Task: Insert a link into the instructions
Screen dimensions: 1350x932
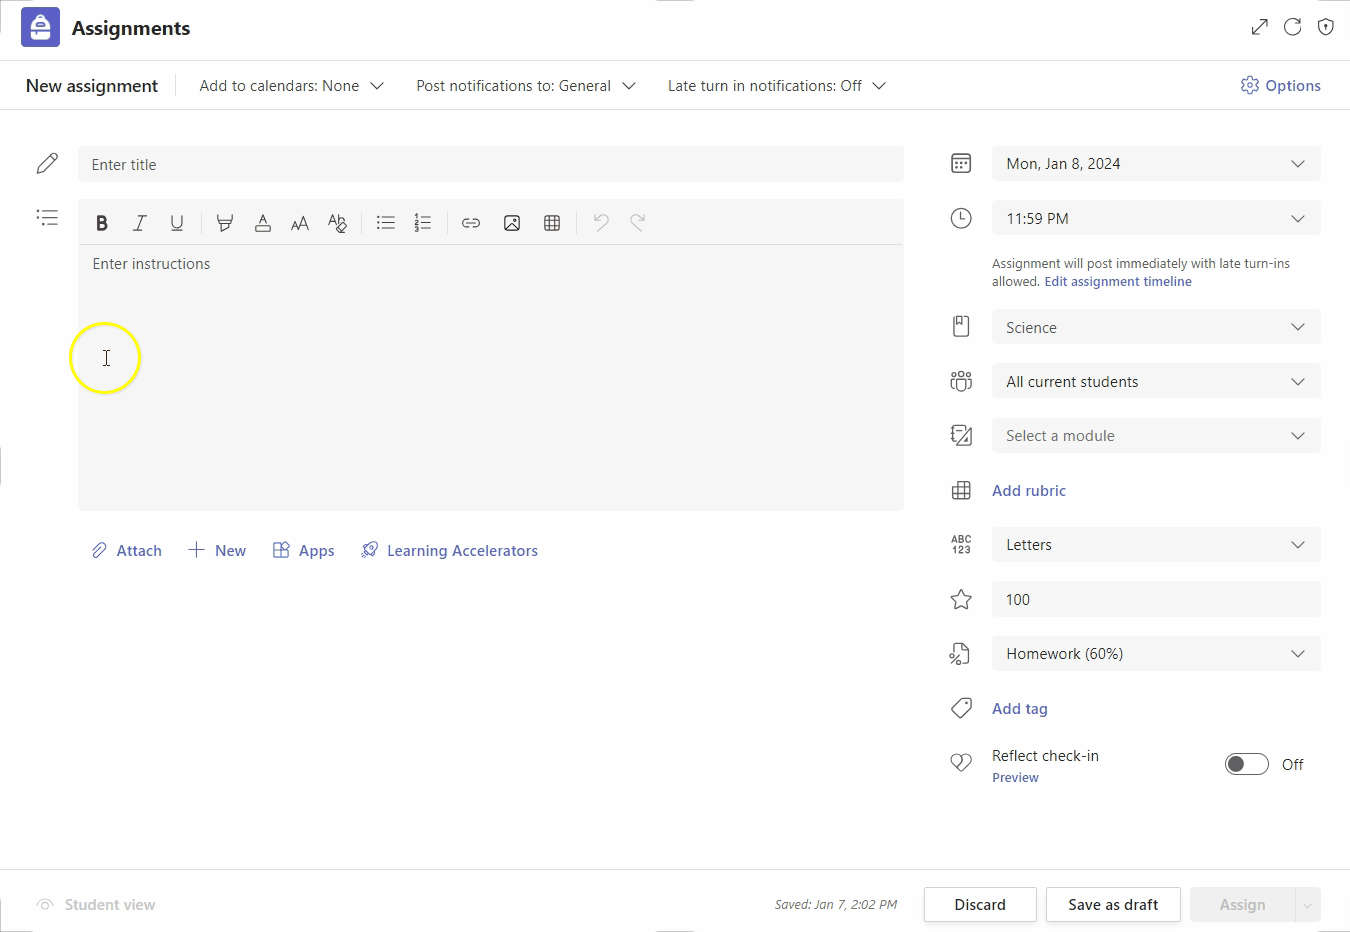Action: pyautogui.click(x=471, y=222)
